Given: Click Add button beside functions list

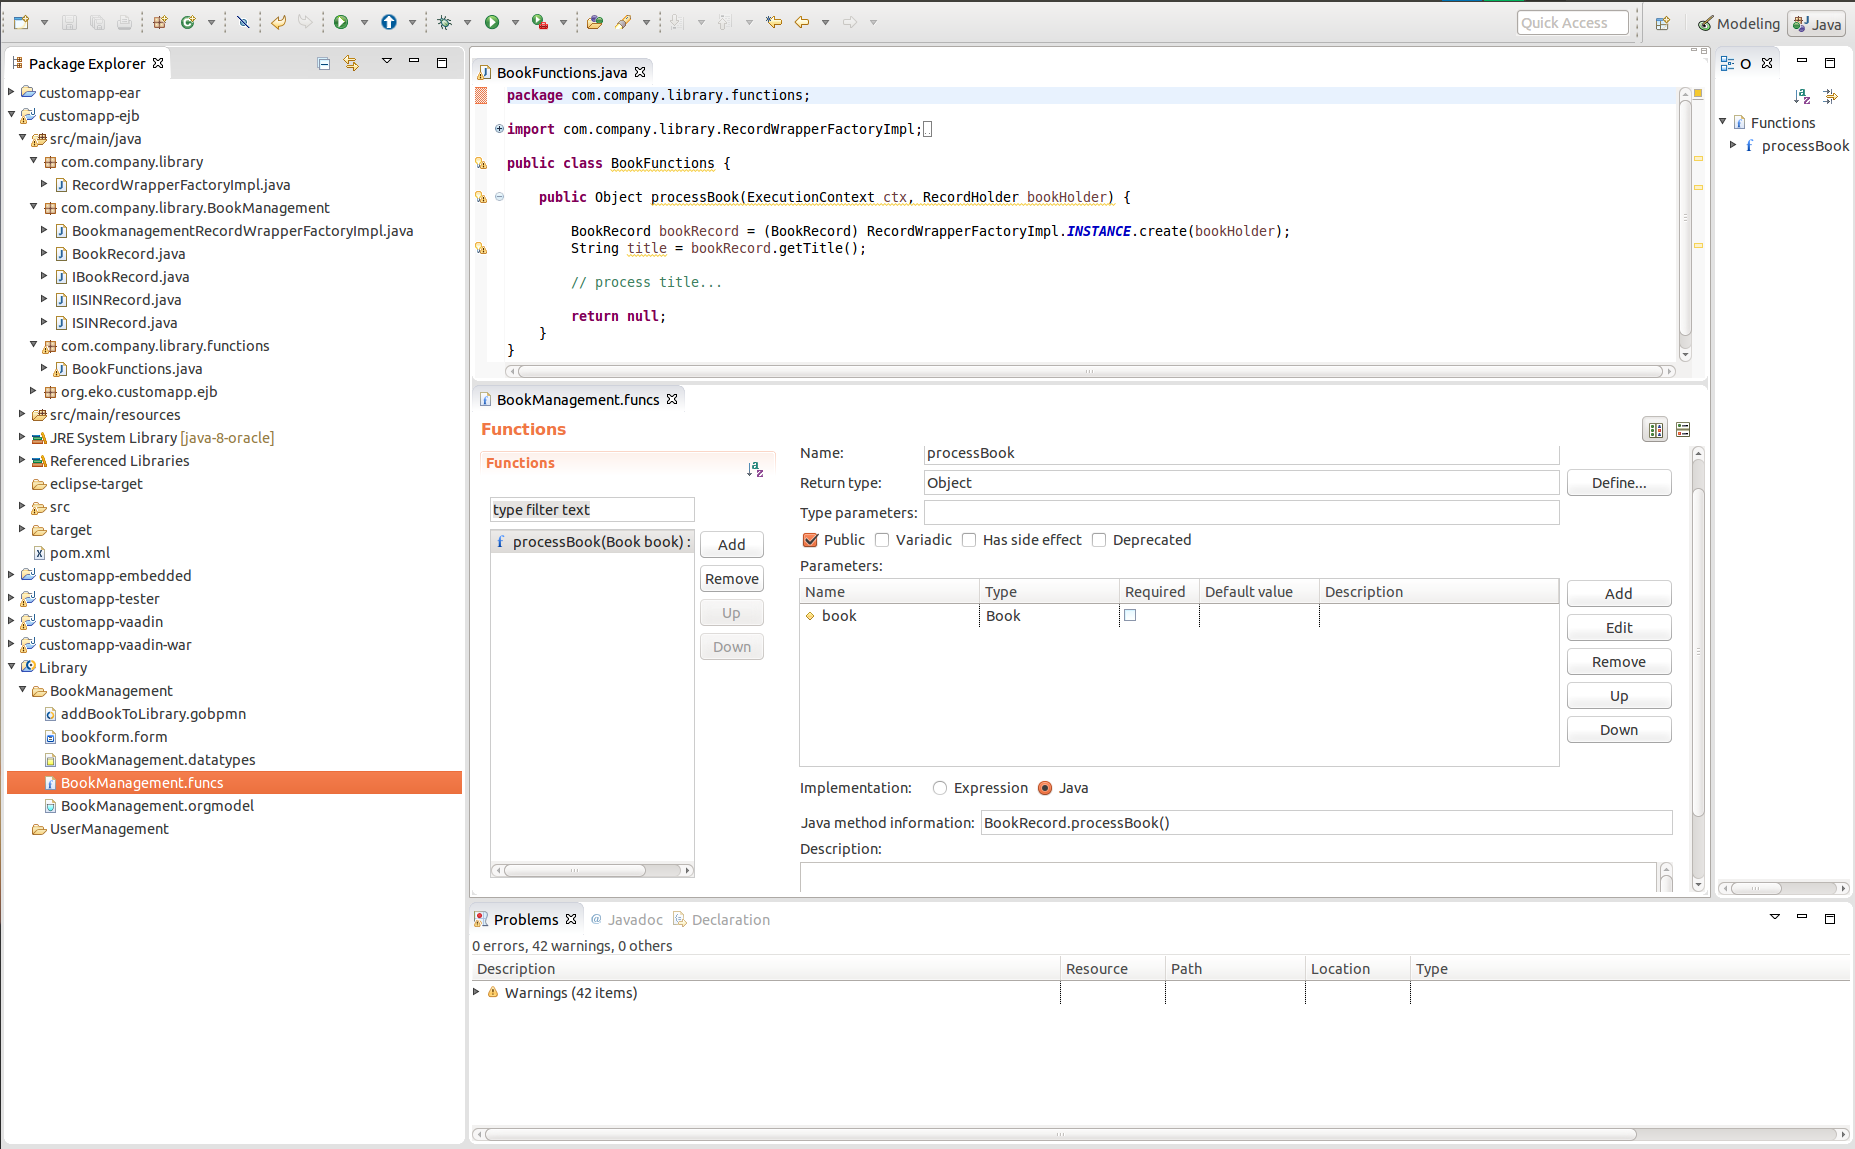Looking at the screenshot, I should [732, 544].
